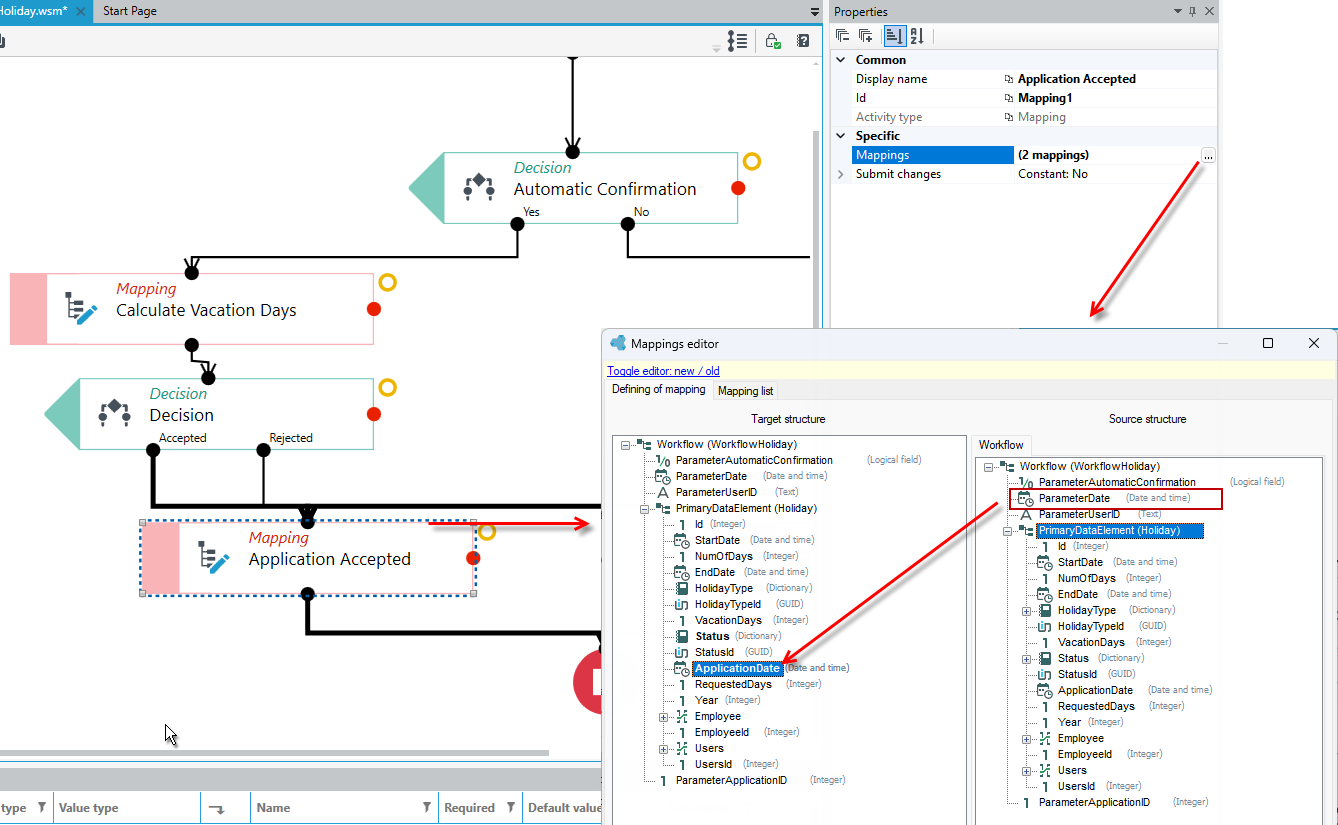Image resolution: width=1338 pixels, height=825 pixels.
Task: Collapse the Common properties section
Action: point(841,60)
